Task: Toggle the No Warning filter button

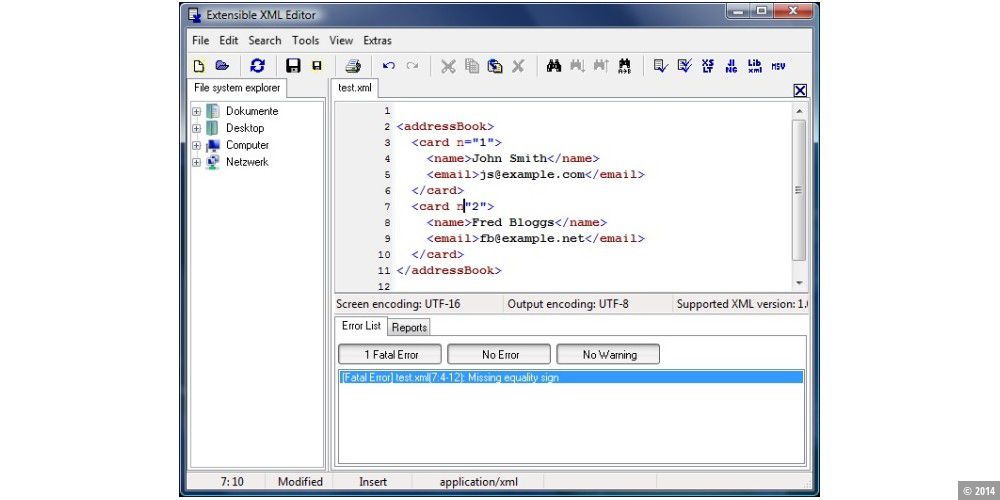Action: pyautogui.click(x=607, y=354)
